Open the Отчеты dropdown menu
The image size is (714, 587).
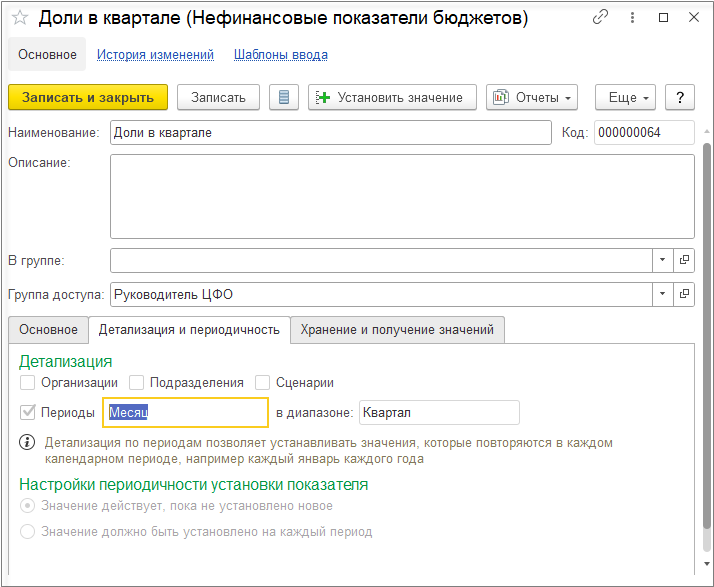[532, 97]
